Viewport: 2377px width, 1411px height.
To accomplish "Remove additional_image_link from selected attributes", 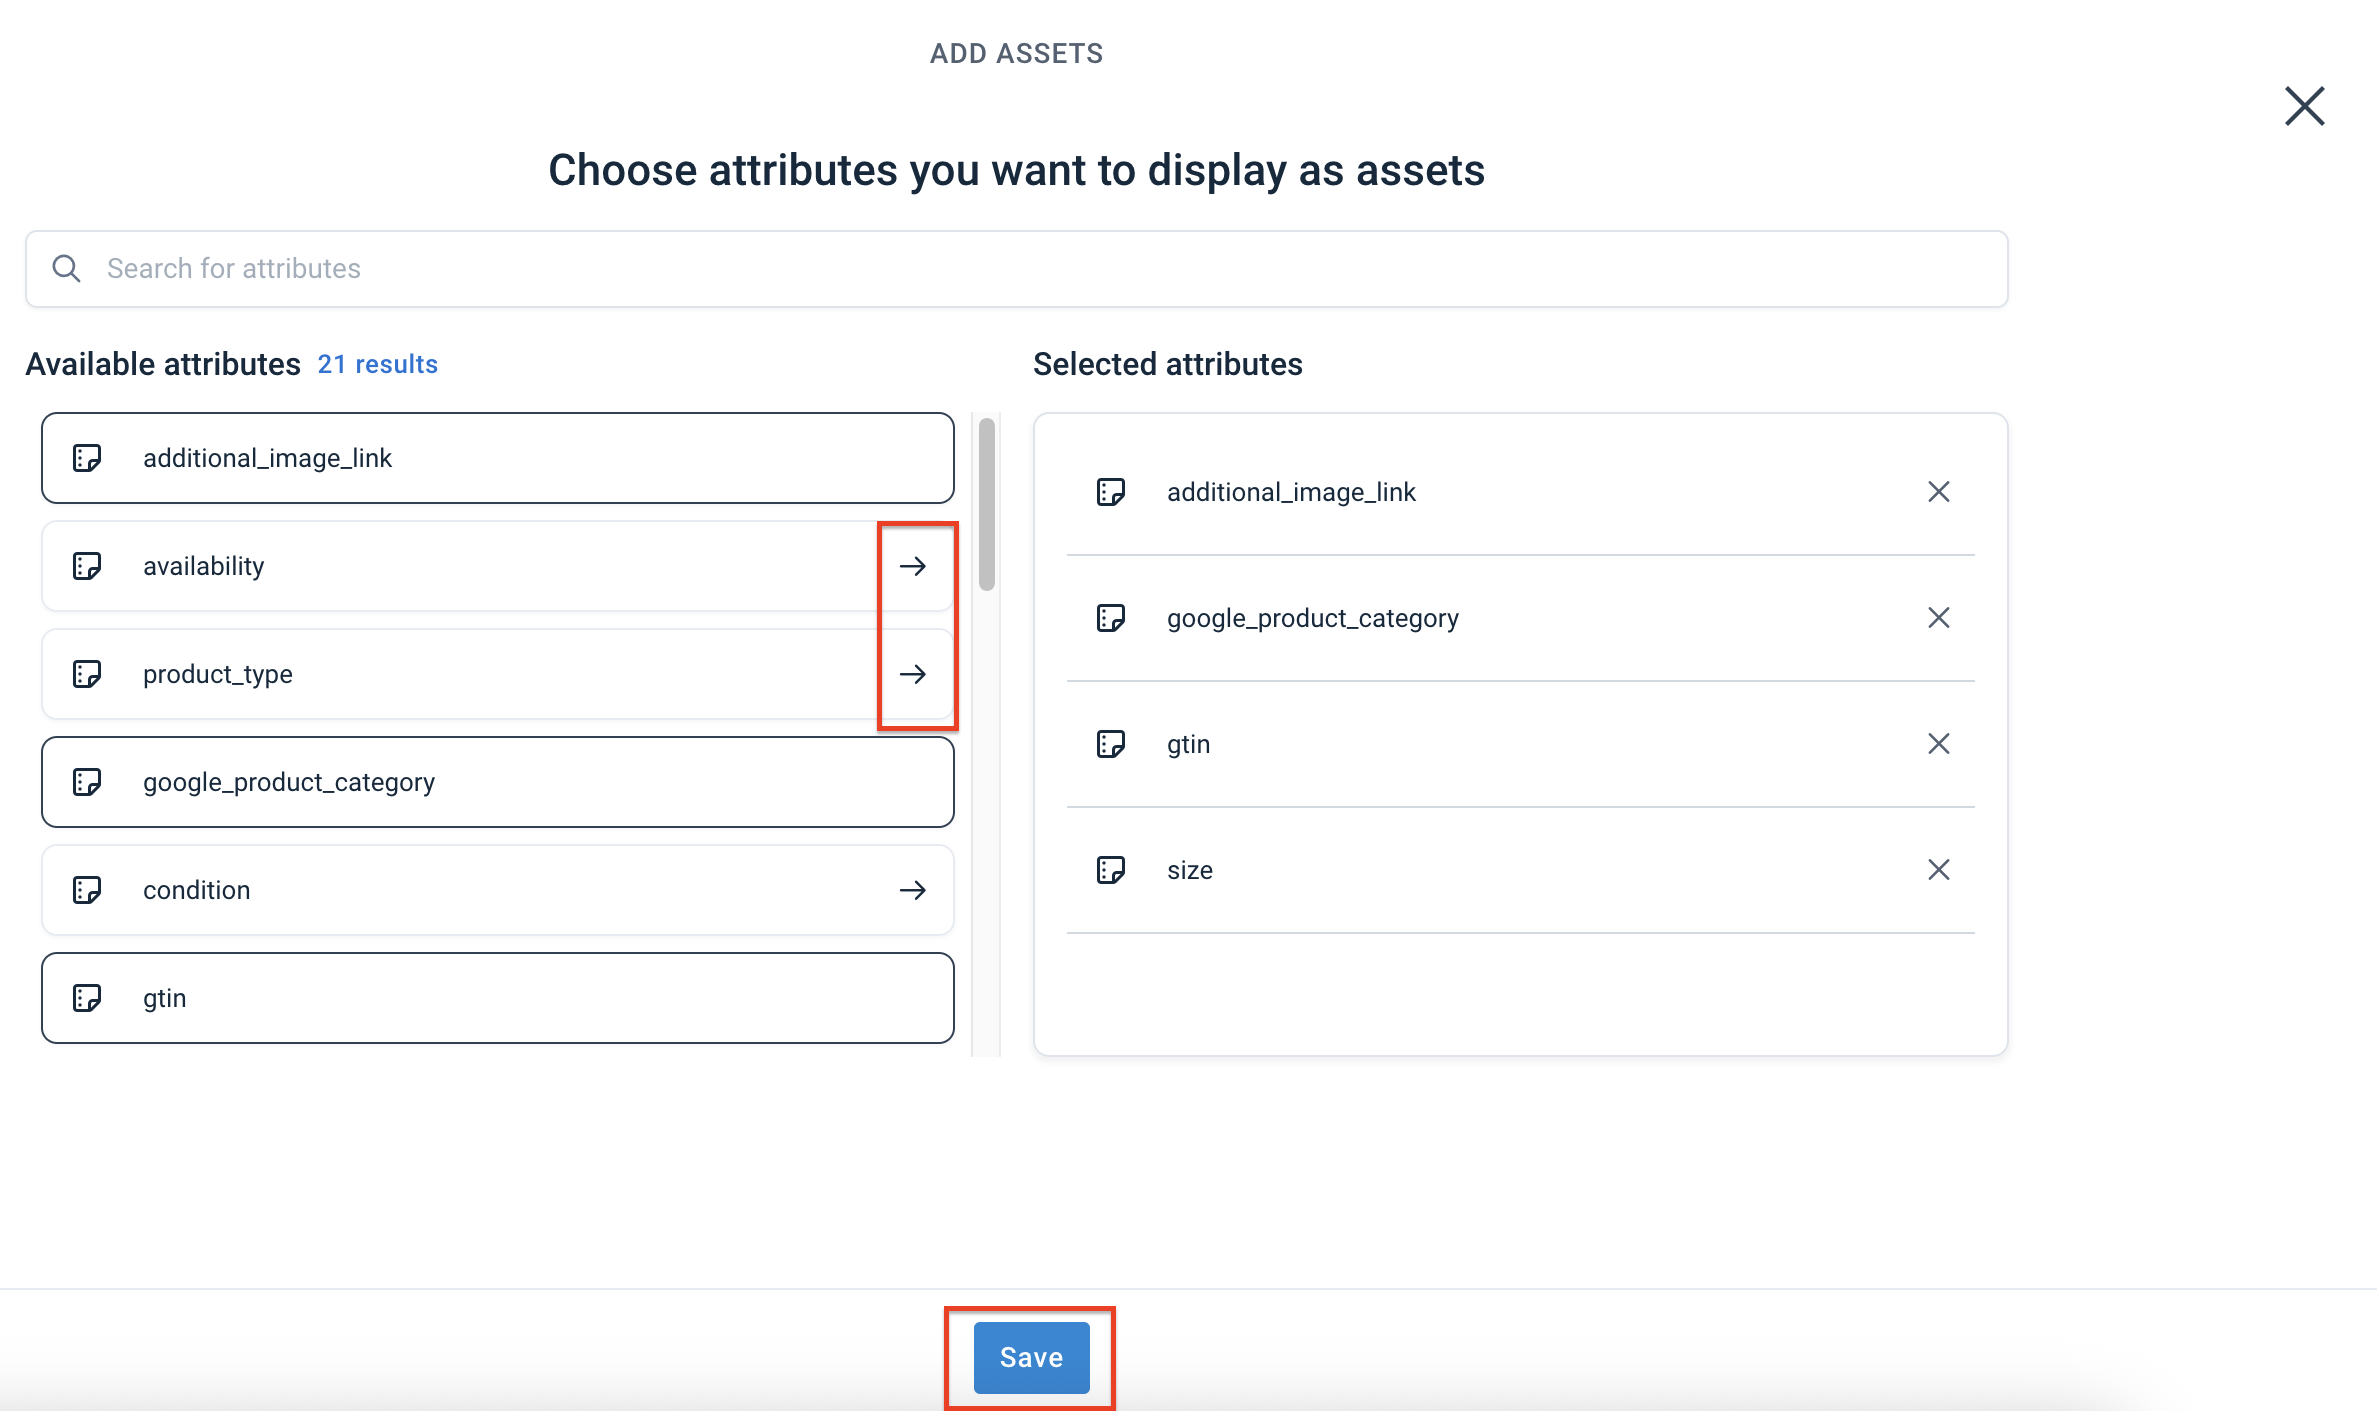I will (1938, 491).
